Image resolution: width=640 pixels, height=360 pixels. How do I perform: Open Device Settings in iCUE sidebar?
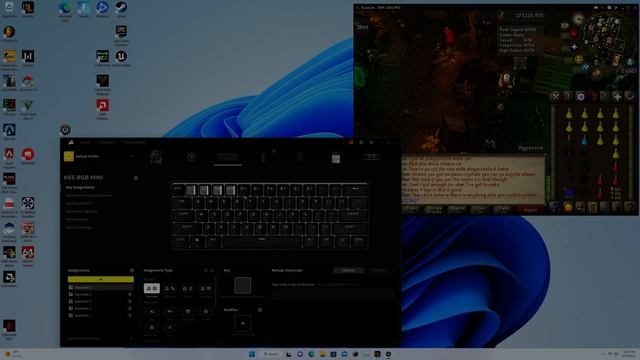coord(78,227)
